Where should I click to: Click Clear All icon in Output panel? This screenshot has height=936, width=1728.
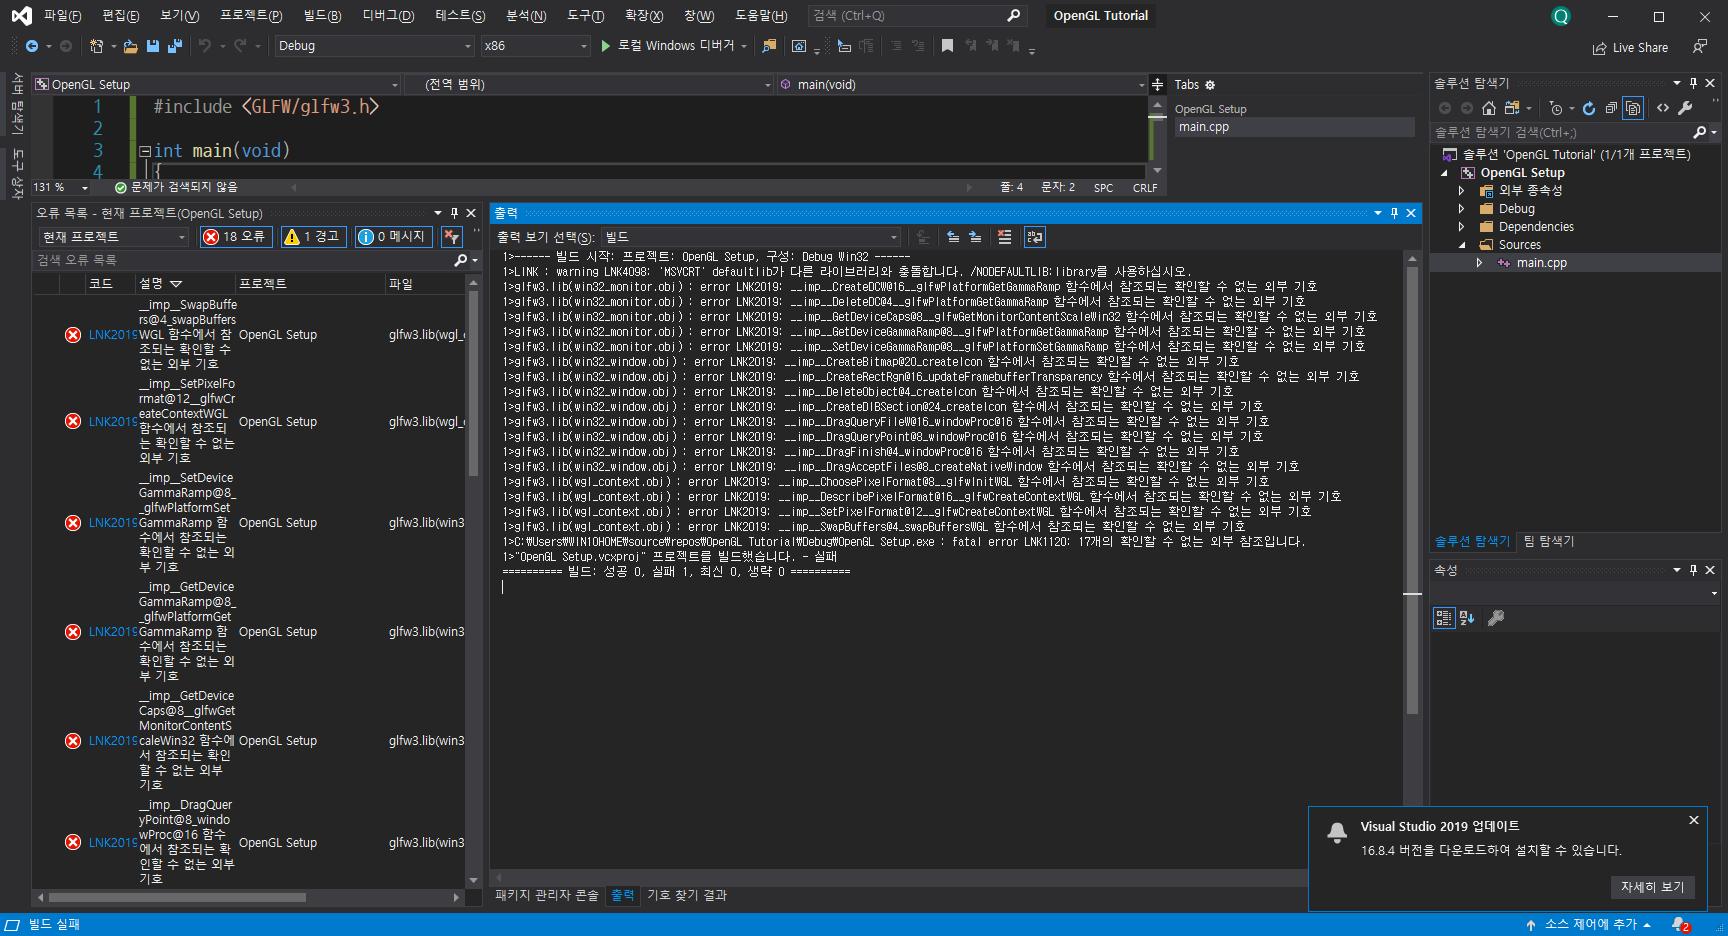tap(1005, 237)
